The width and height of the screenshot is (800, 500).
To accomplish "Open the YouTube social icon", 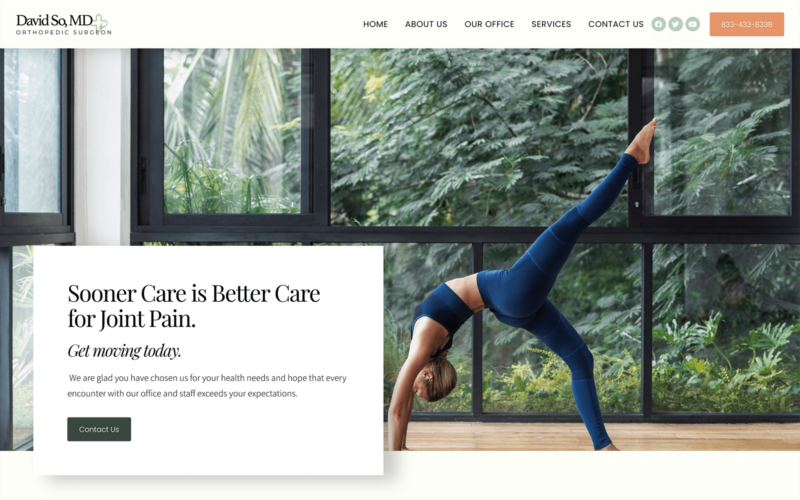I will 692,24.
